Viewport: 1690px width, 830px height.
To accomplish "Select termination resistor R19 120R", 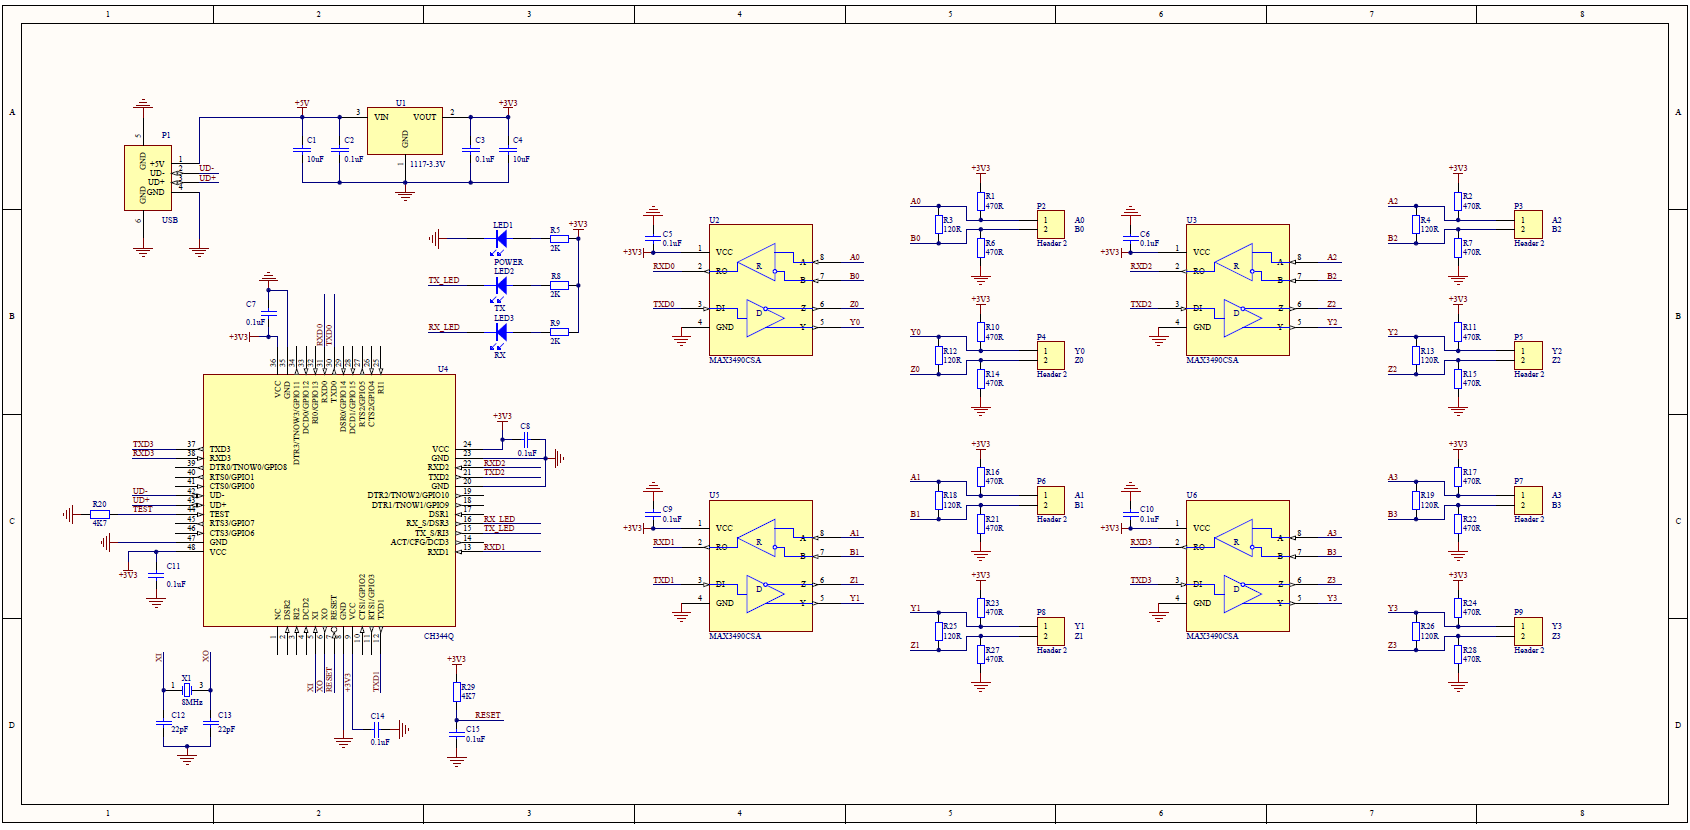I will tap(1416, 499).
